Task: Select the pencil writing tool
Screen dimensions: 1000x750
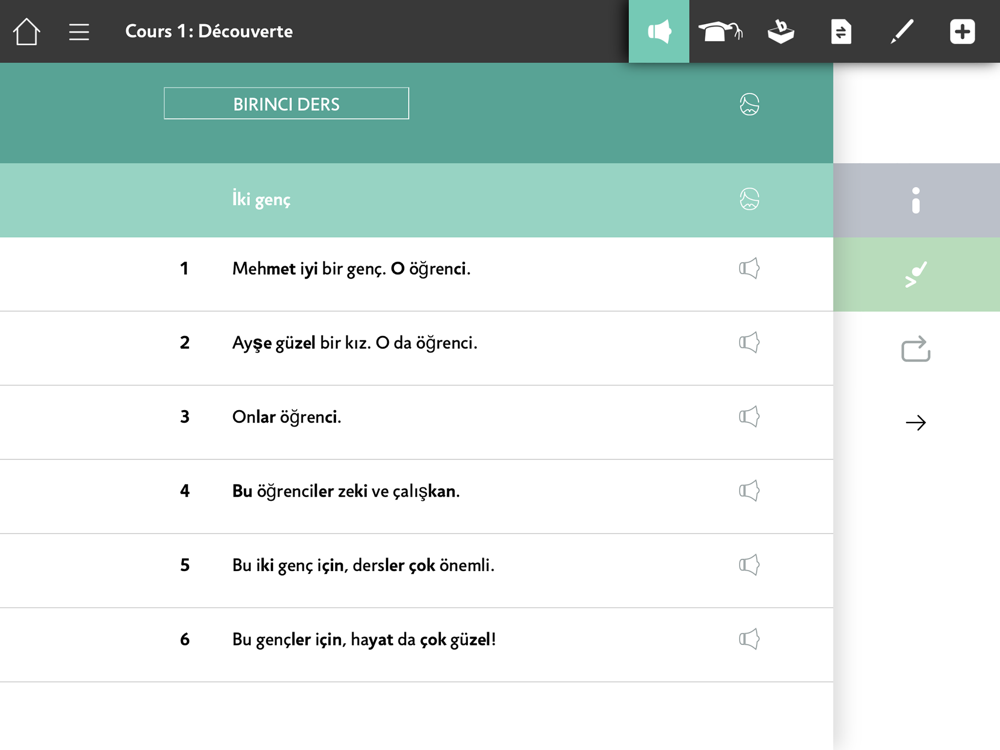Action: point(902,31)
